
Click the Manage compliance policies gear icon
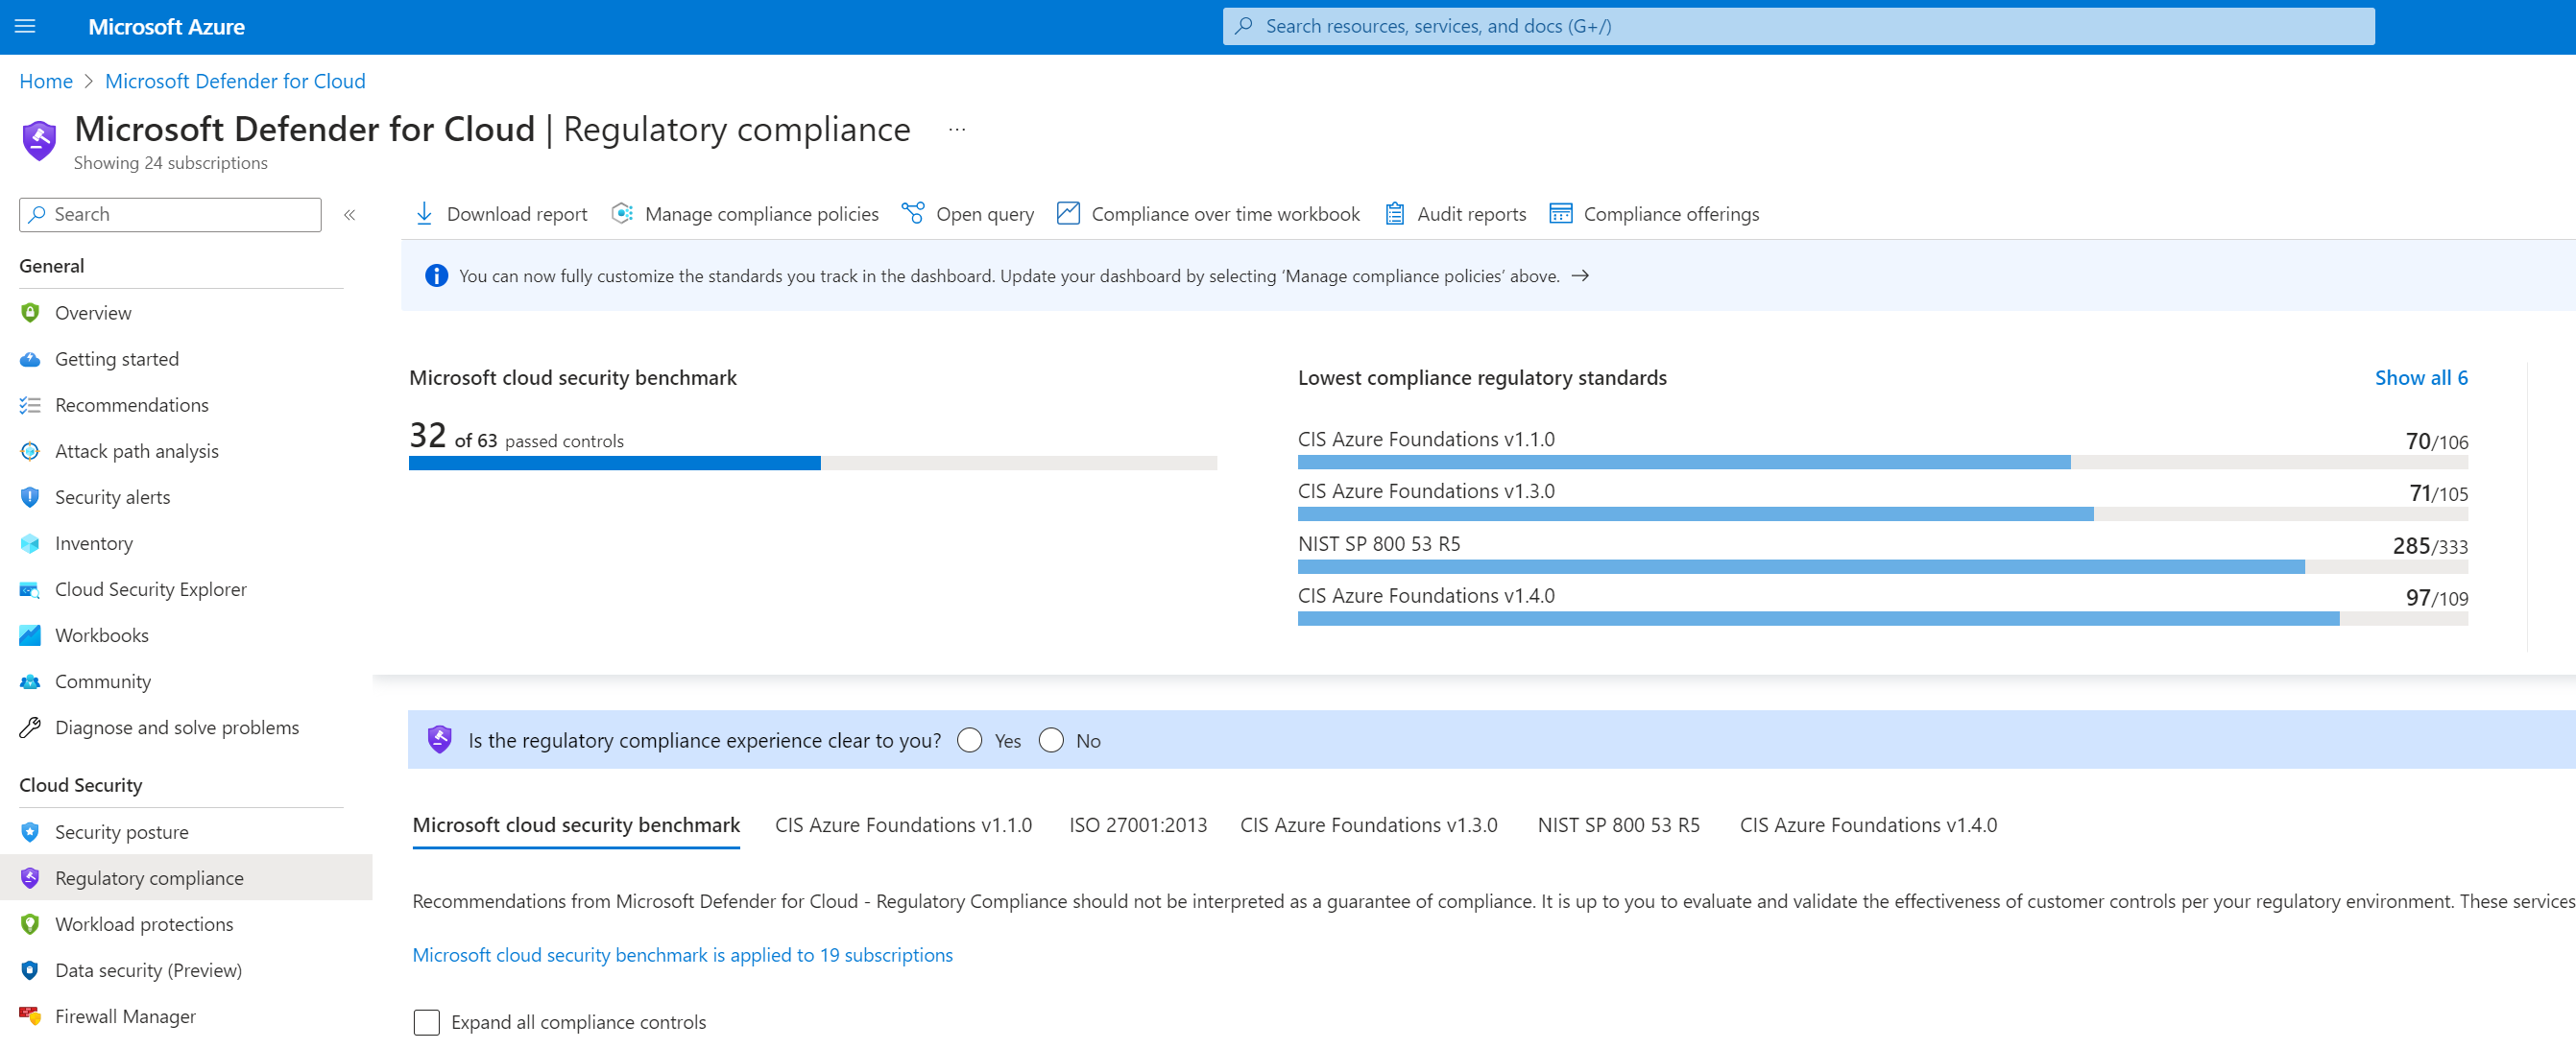[x=622, y=214]
